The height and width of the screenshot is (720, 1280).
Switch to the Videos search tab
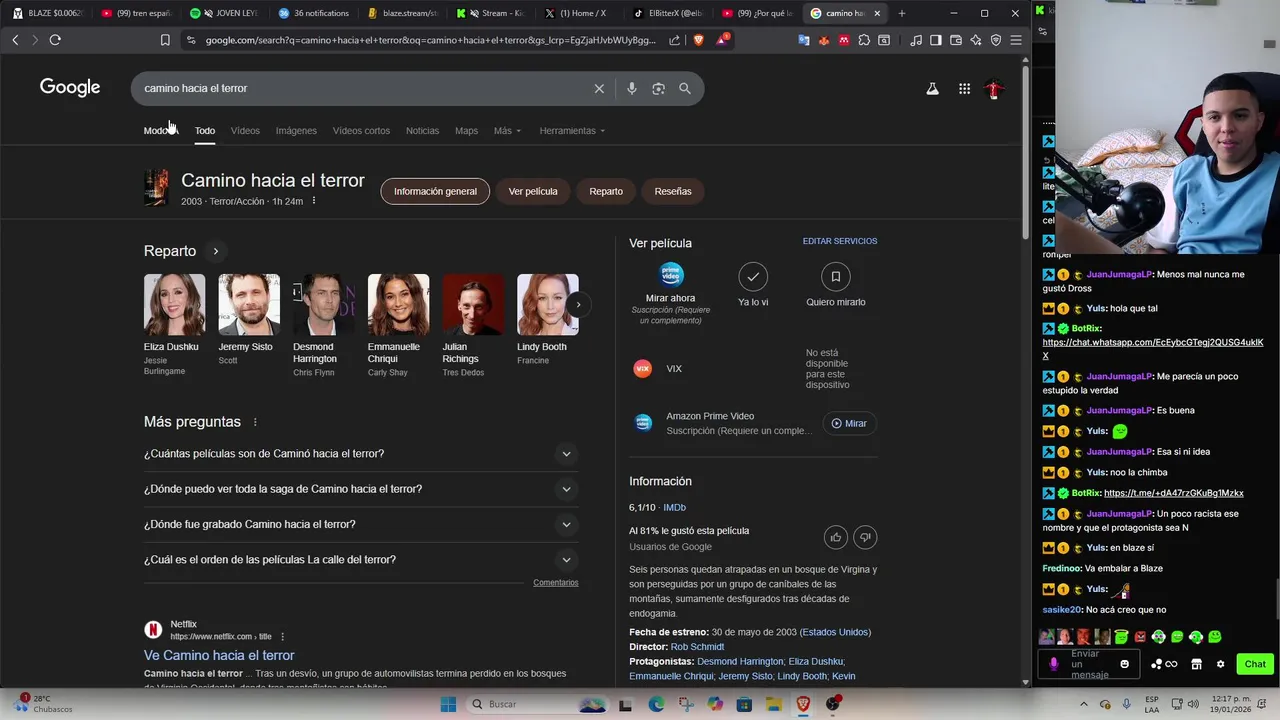pos(245,131)
